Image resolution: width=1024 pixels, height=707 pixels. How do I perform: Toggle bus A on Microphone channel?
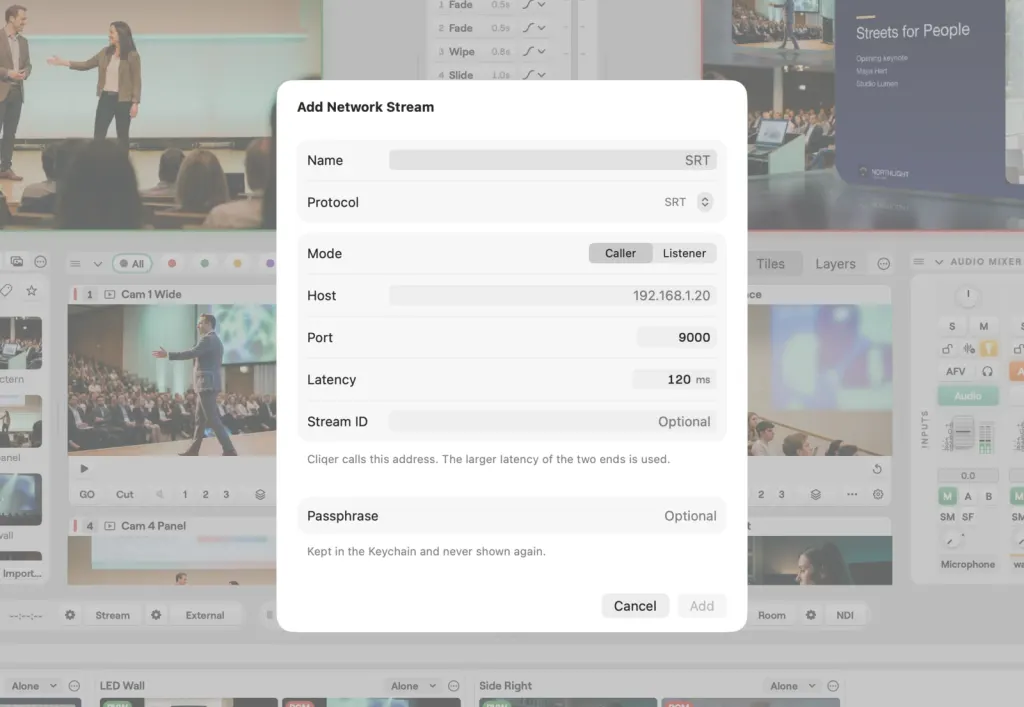(x=968, y=496)
